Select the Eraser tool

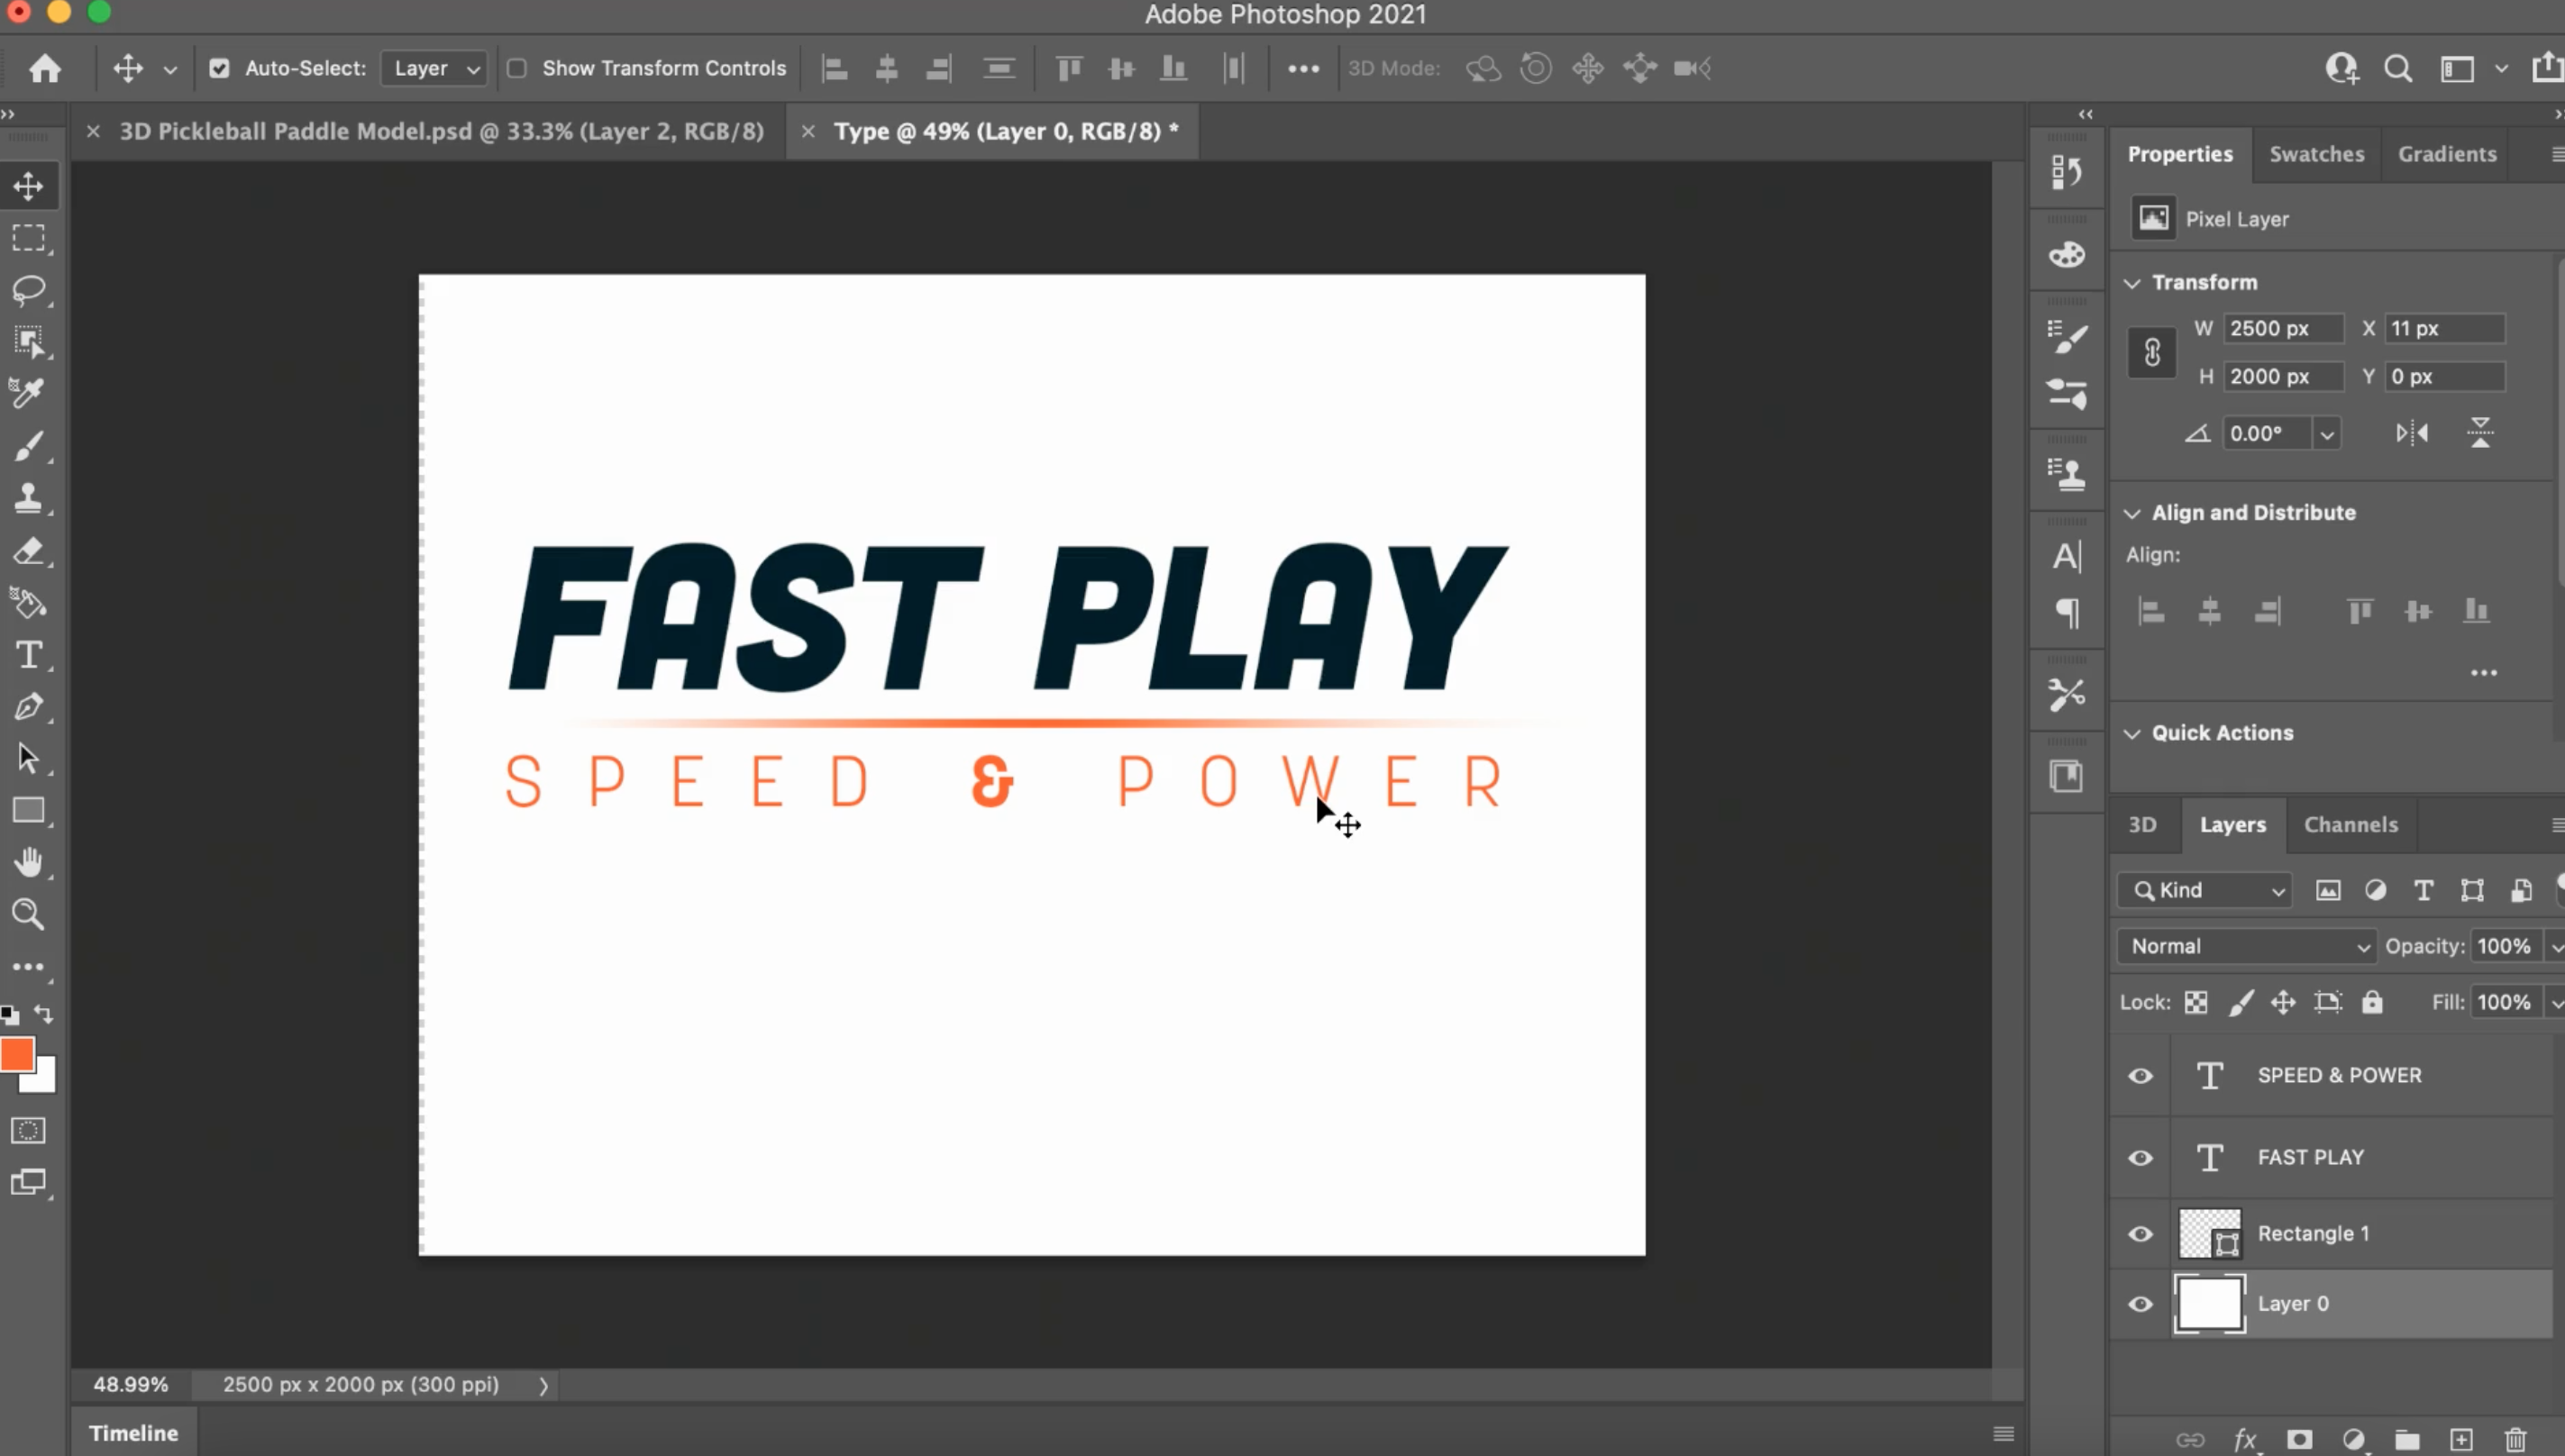28,551
